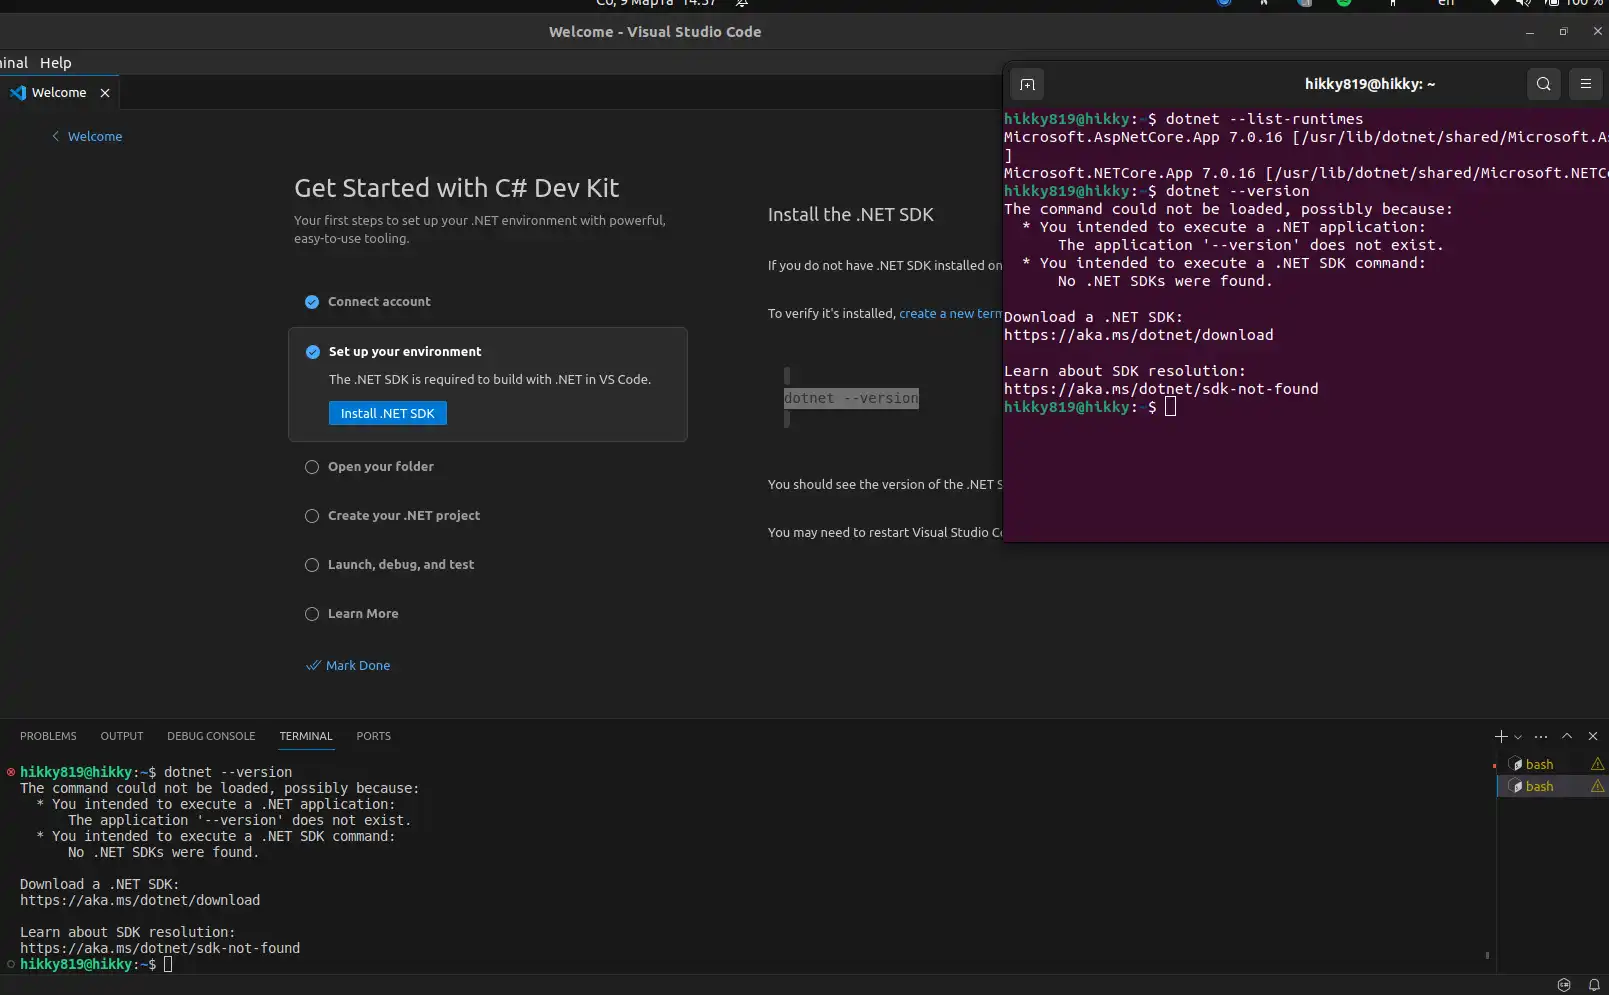
Task: Click the sdk-not-found URL in VS Code terminal
Action: coord(160,948)
